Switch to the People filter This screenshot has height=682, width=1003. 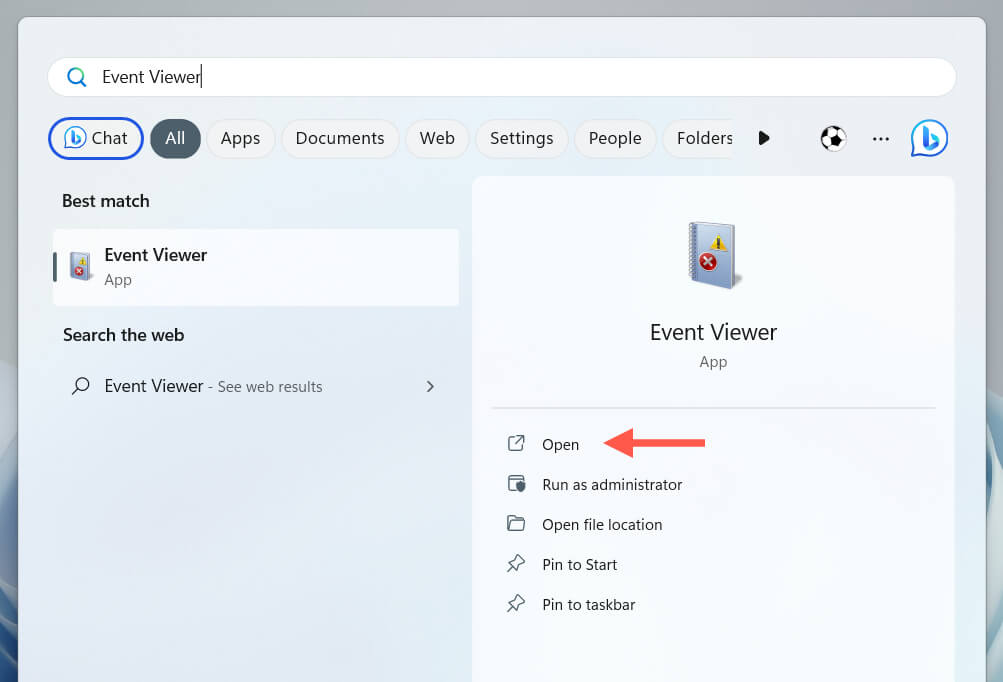point(615,138)
